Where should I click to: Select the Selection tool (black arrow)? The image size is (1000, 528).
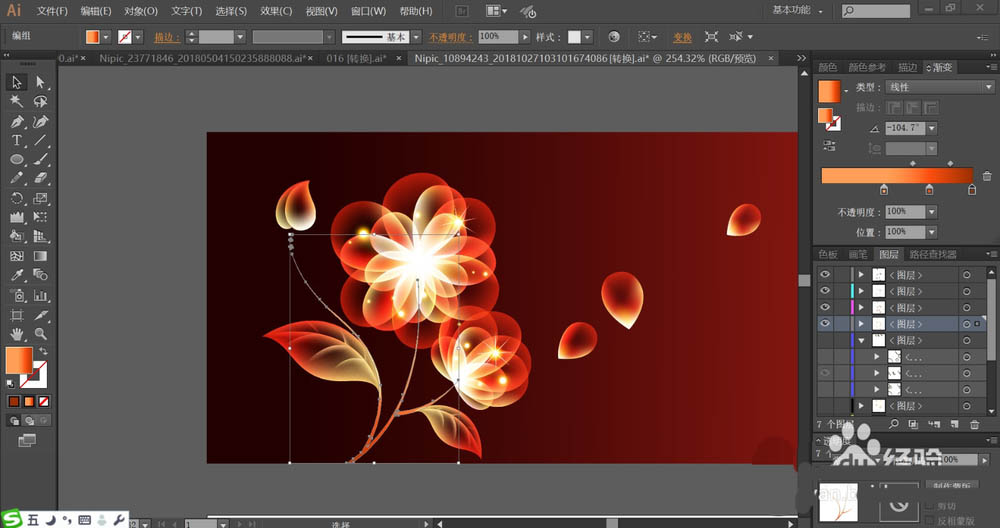[17, 83]
